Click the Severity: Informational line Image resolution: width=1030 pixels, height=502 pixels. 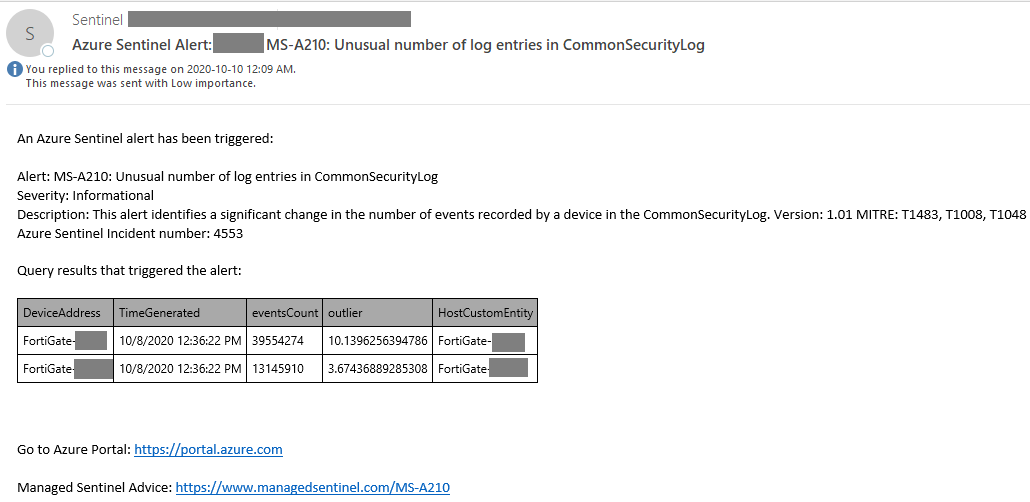[85, 195]
